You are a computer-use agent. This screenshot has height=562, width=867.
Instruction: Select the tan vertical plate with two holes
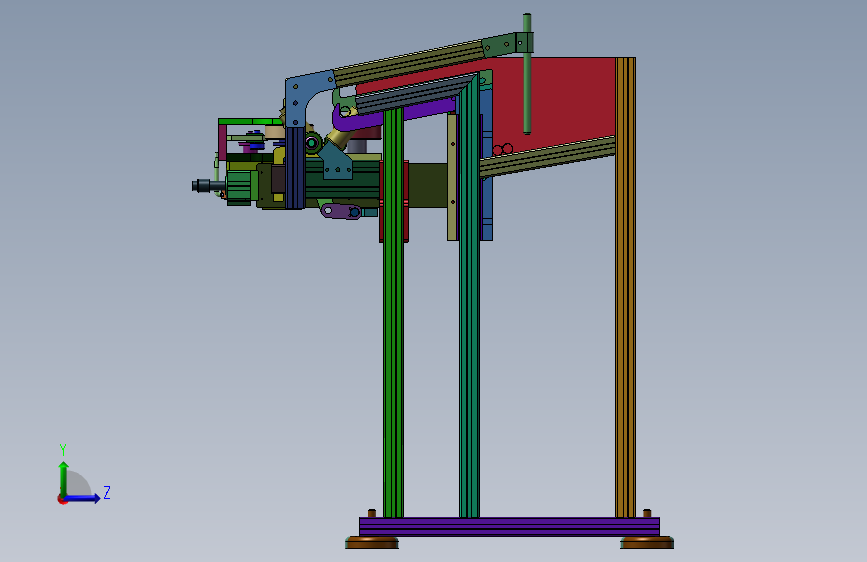pyautogui.click(x=452, y=177)
